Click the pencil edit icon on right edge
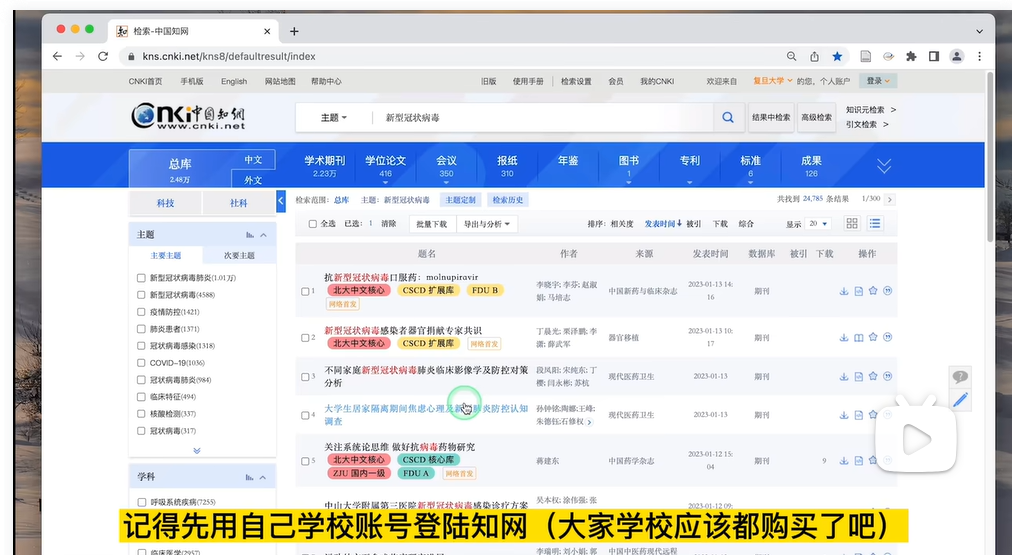 coord(960,400)
